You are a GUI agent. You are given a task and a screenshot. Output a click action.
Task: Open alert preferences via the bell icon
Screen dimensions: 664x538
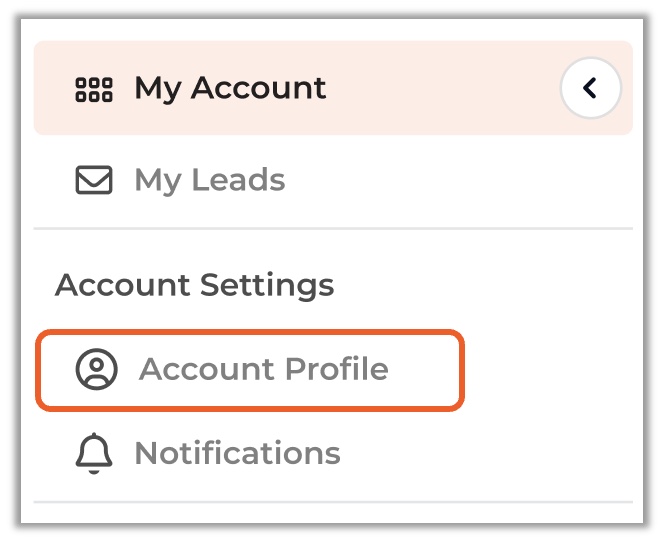coord(94,454)
